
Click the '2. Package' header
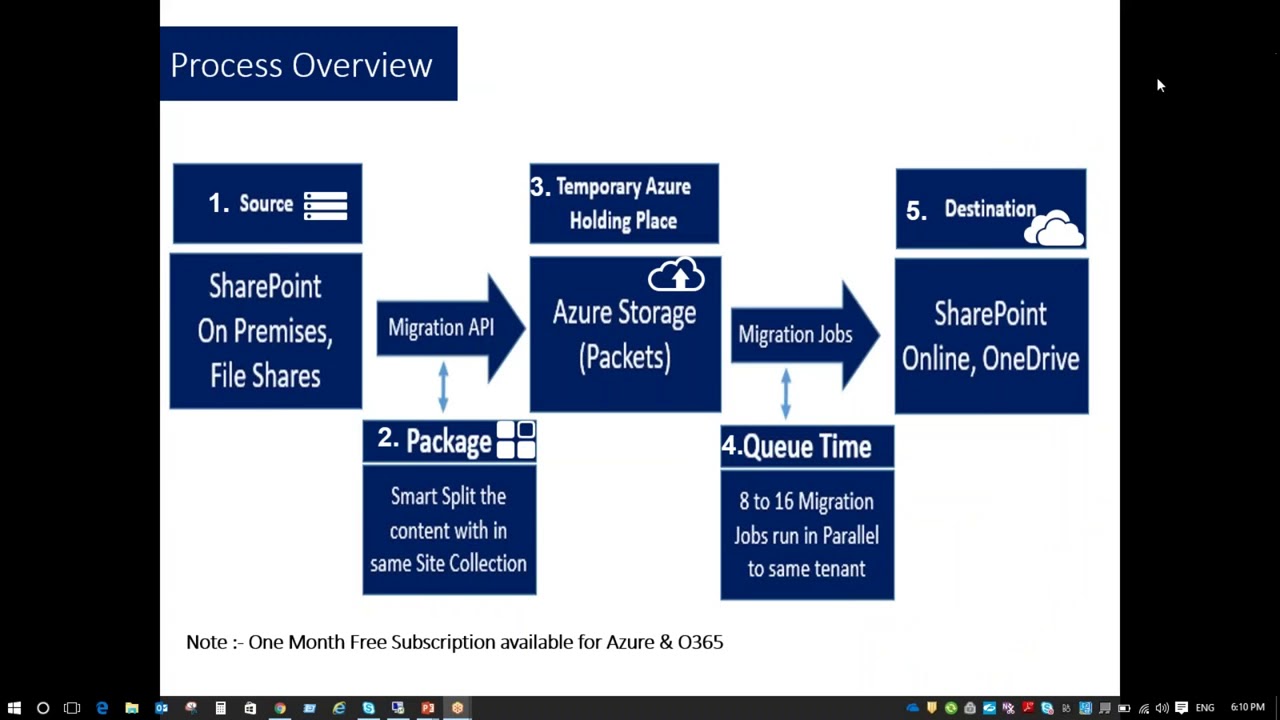pyautogui.click(x=449, y=441)
